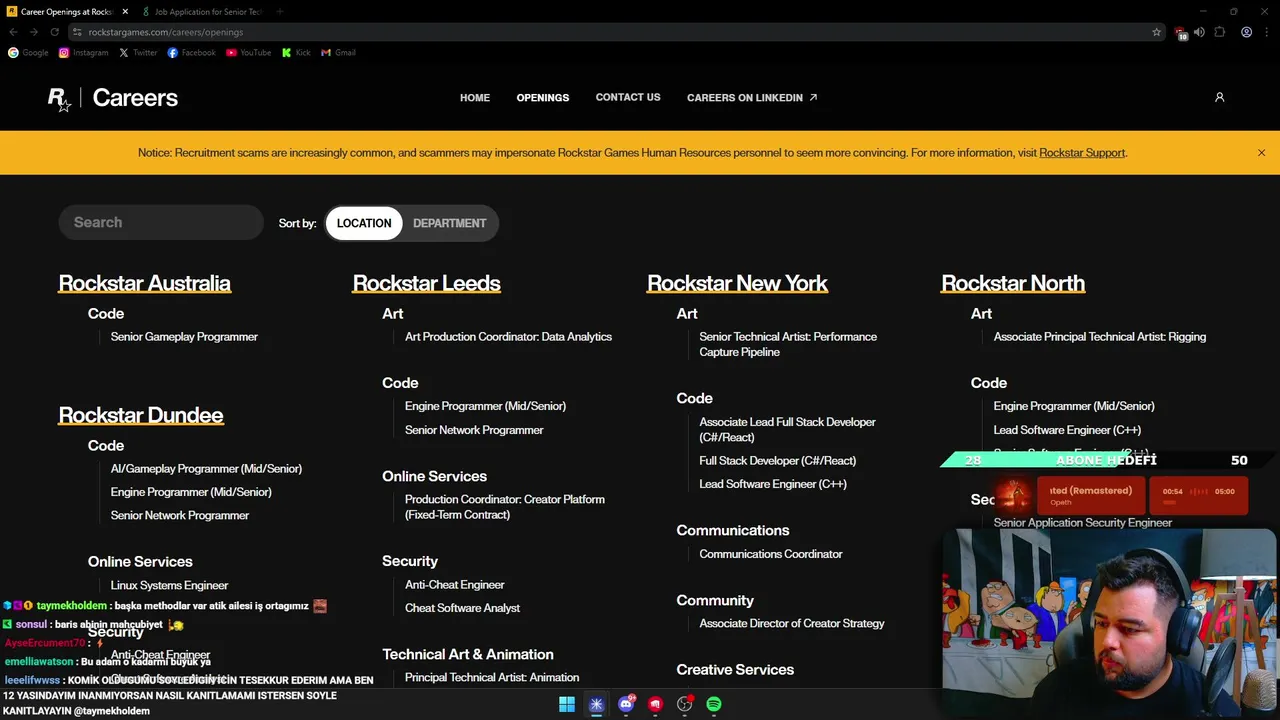1280x720 pixels.
Task: Open the browser extensions puzzle icon
Action: (x=1219, y=32)
